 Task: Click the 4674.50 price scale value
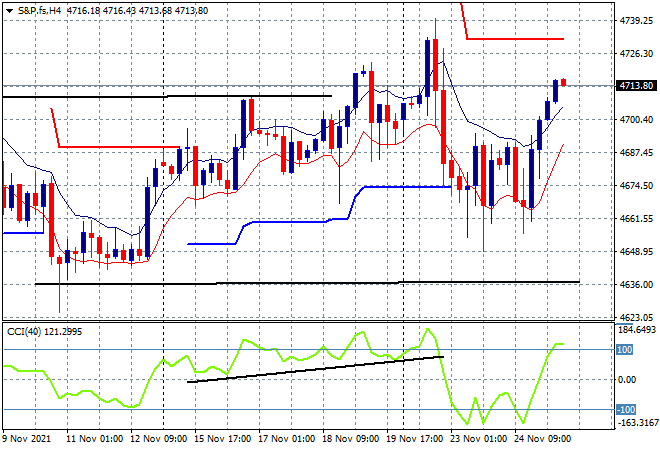pos(636,186)
